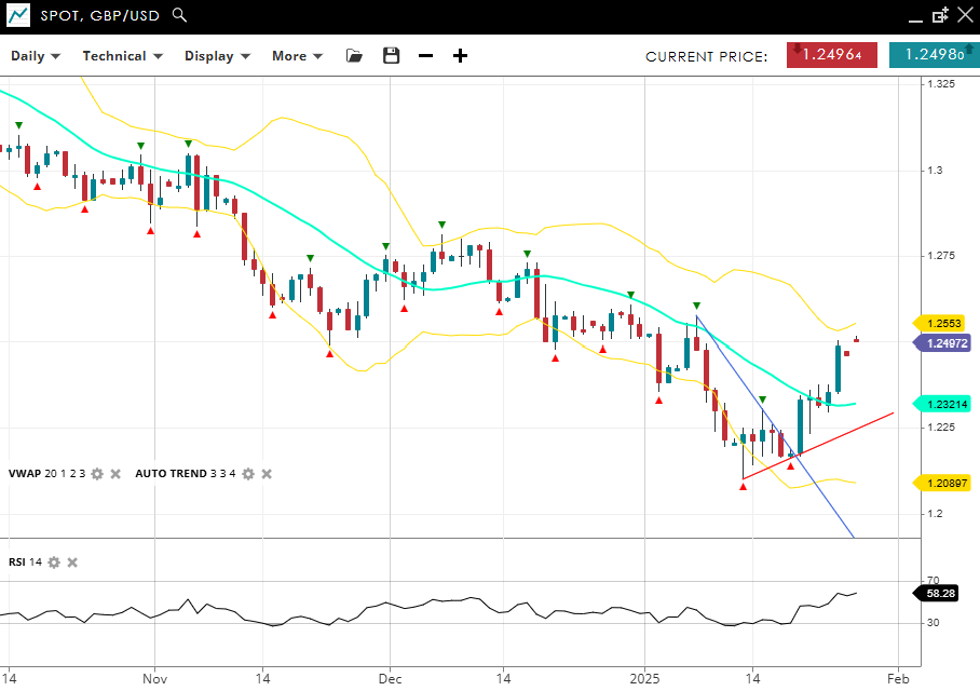
Task: Open RSI indicator settings gear
Action: click(54, 563)
